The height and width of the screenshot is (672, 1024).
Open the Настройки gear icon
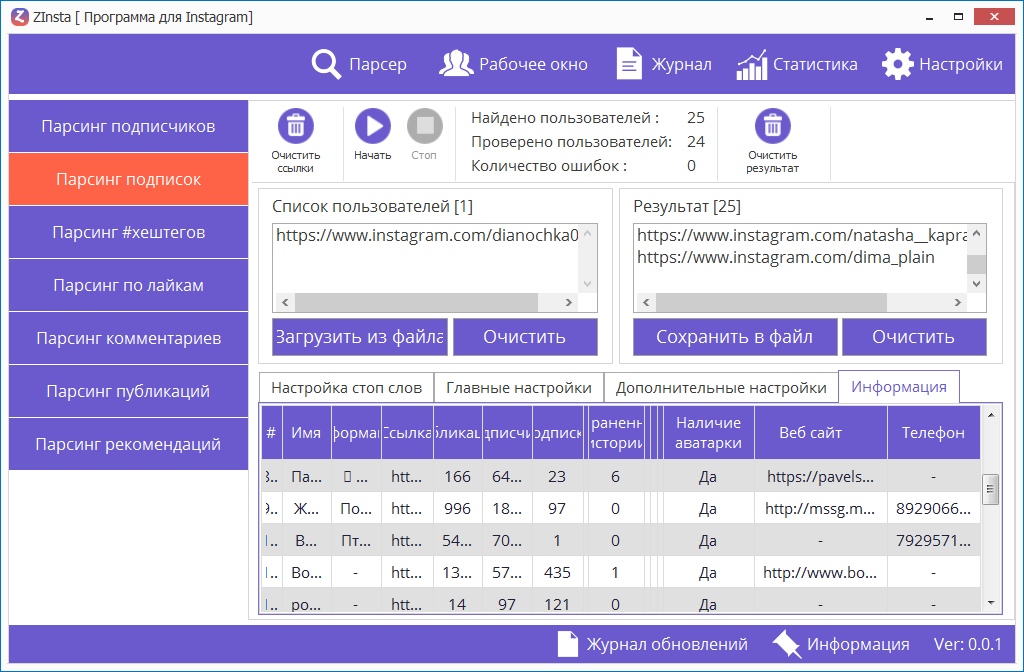tap(897, 64)
